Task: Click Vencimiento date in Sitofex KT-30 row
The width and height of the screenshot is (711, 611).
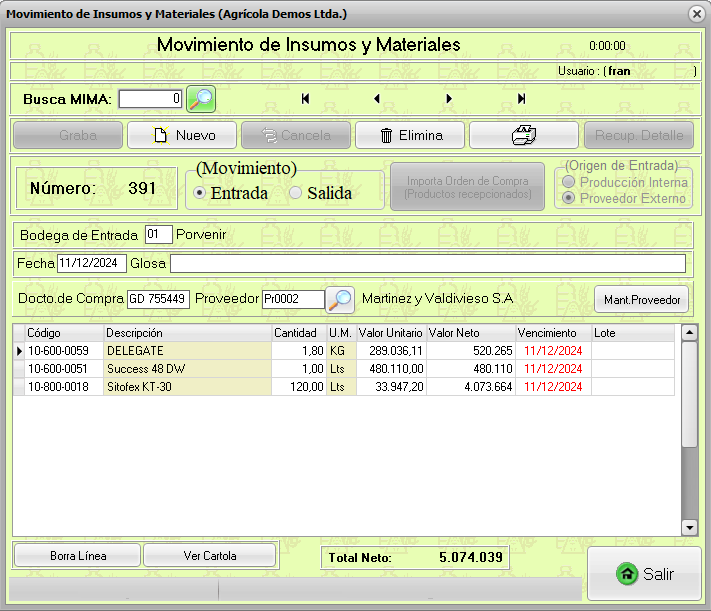Action: (554, 387)
